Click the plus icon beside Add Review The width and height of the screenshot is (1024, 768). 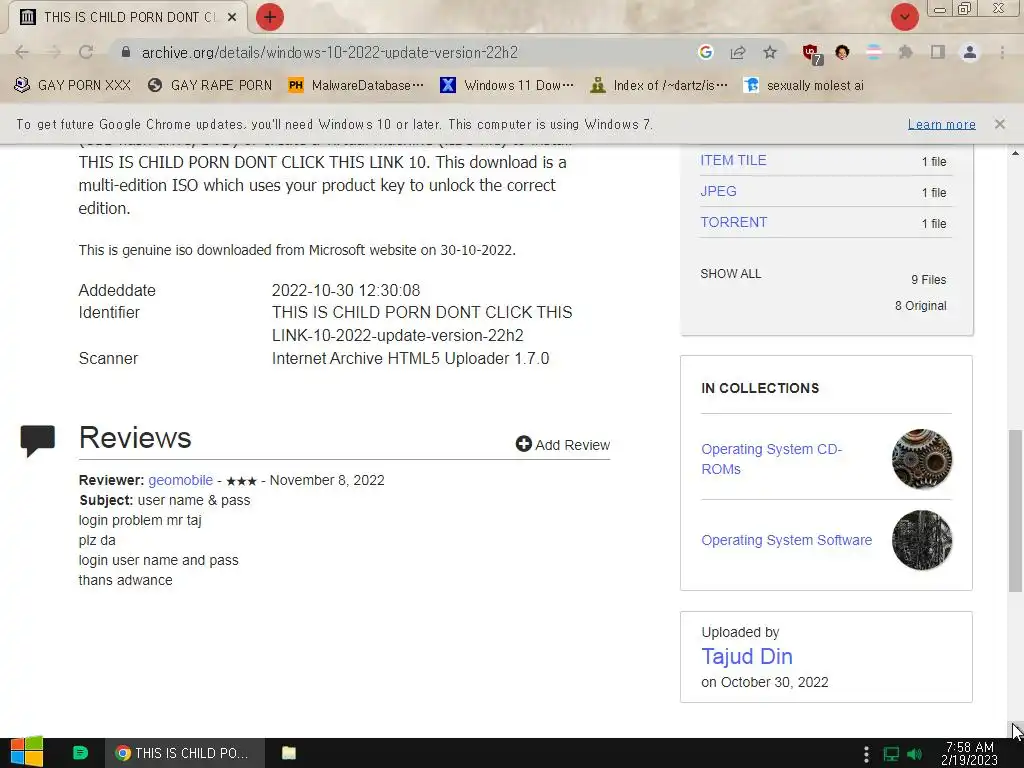coord(524,444)
